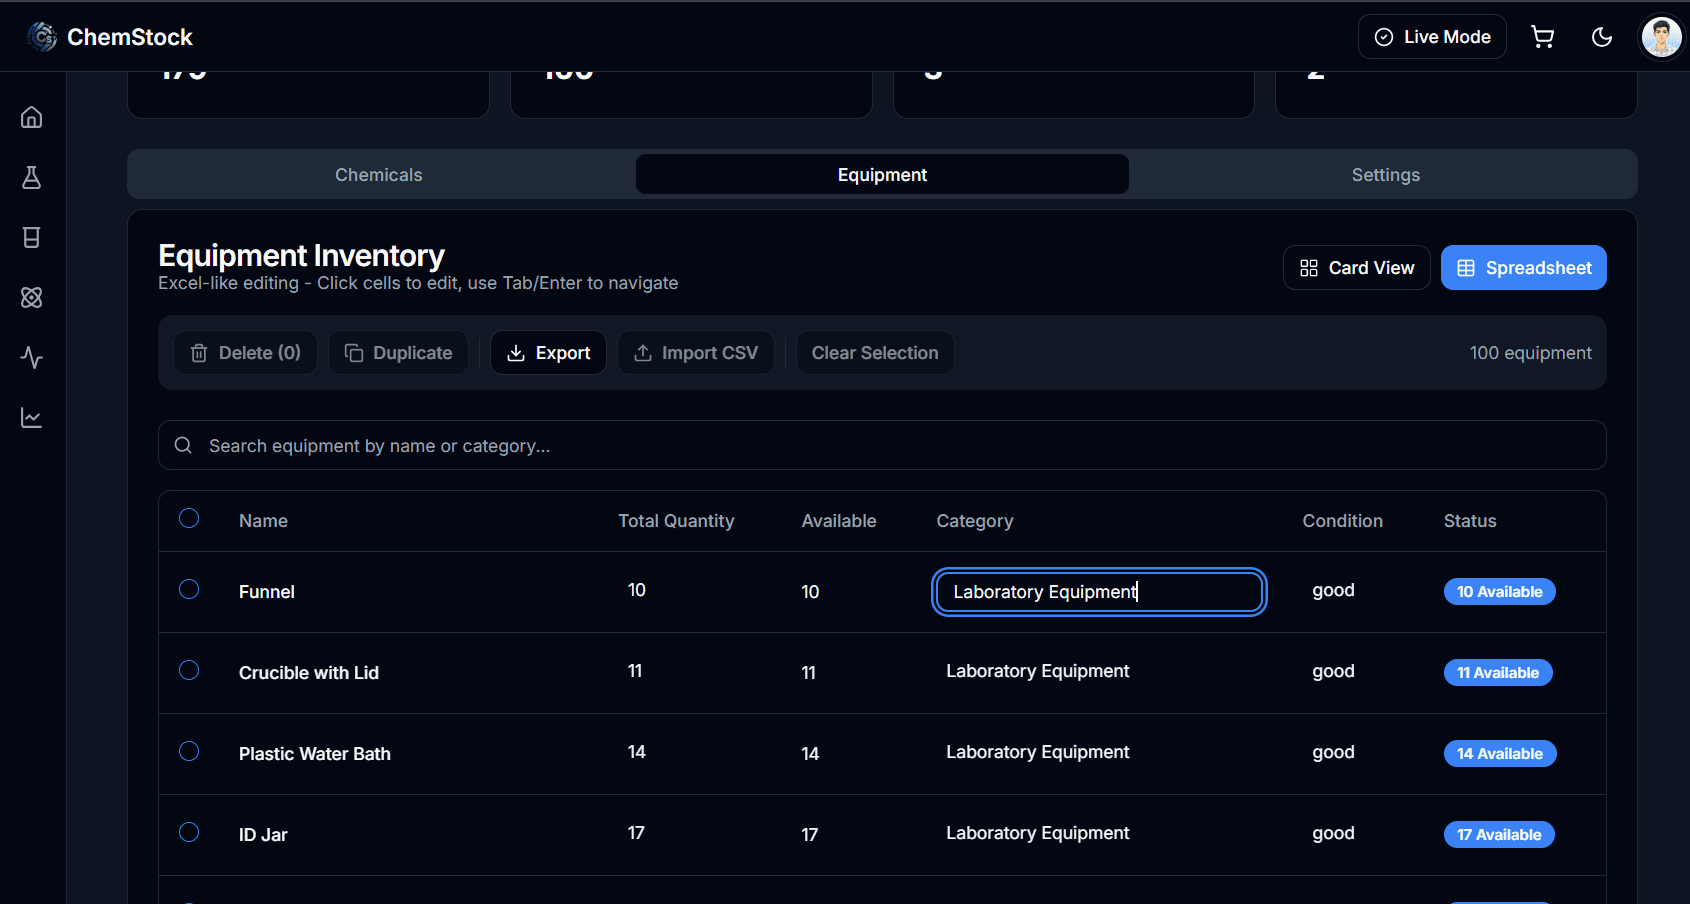Open the shopping cart

tap(1543, 37)
